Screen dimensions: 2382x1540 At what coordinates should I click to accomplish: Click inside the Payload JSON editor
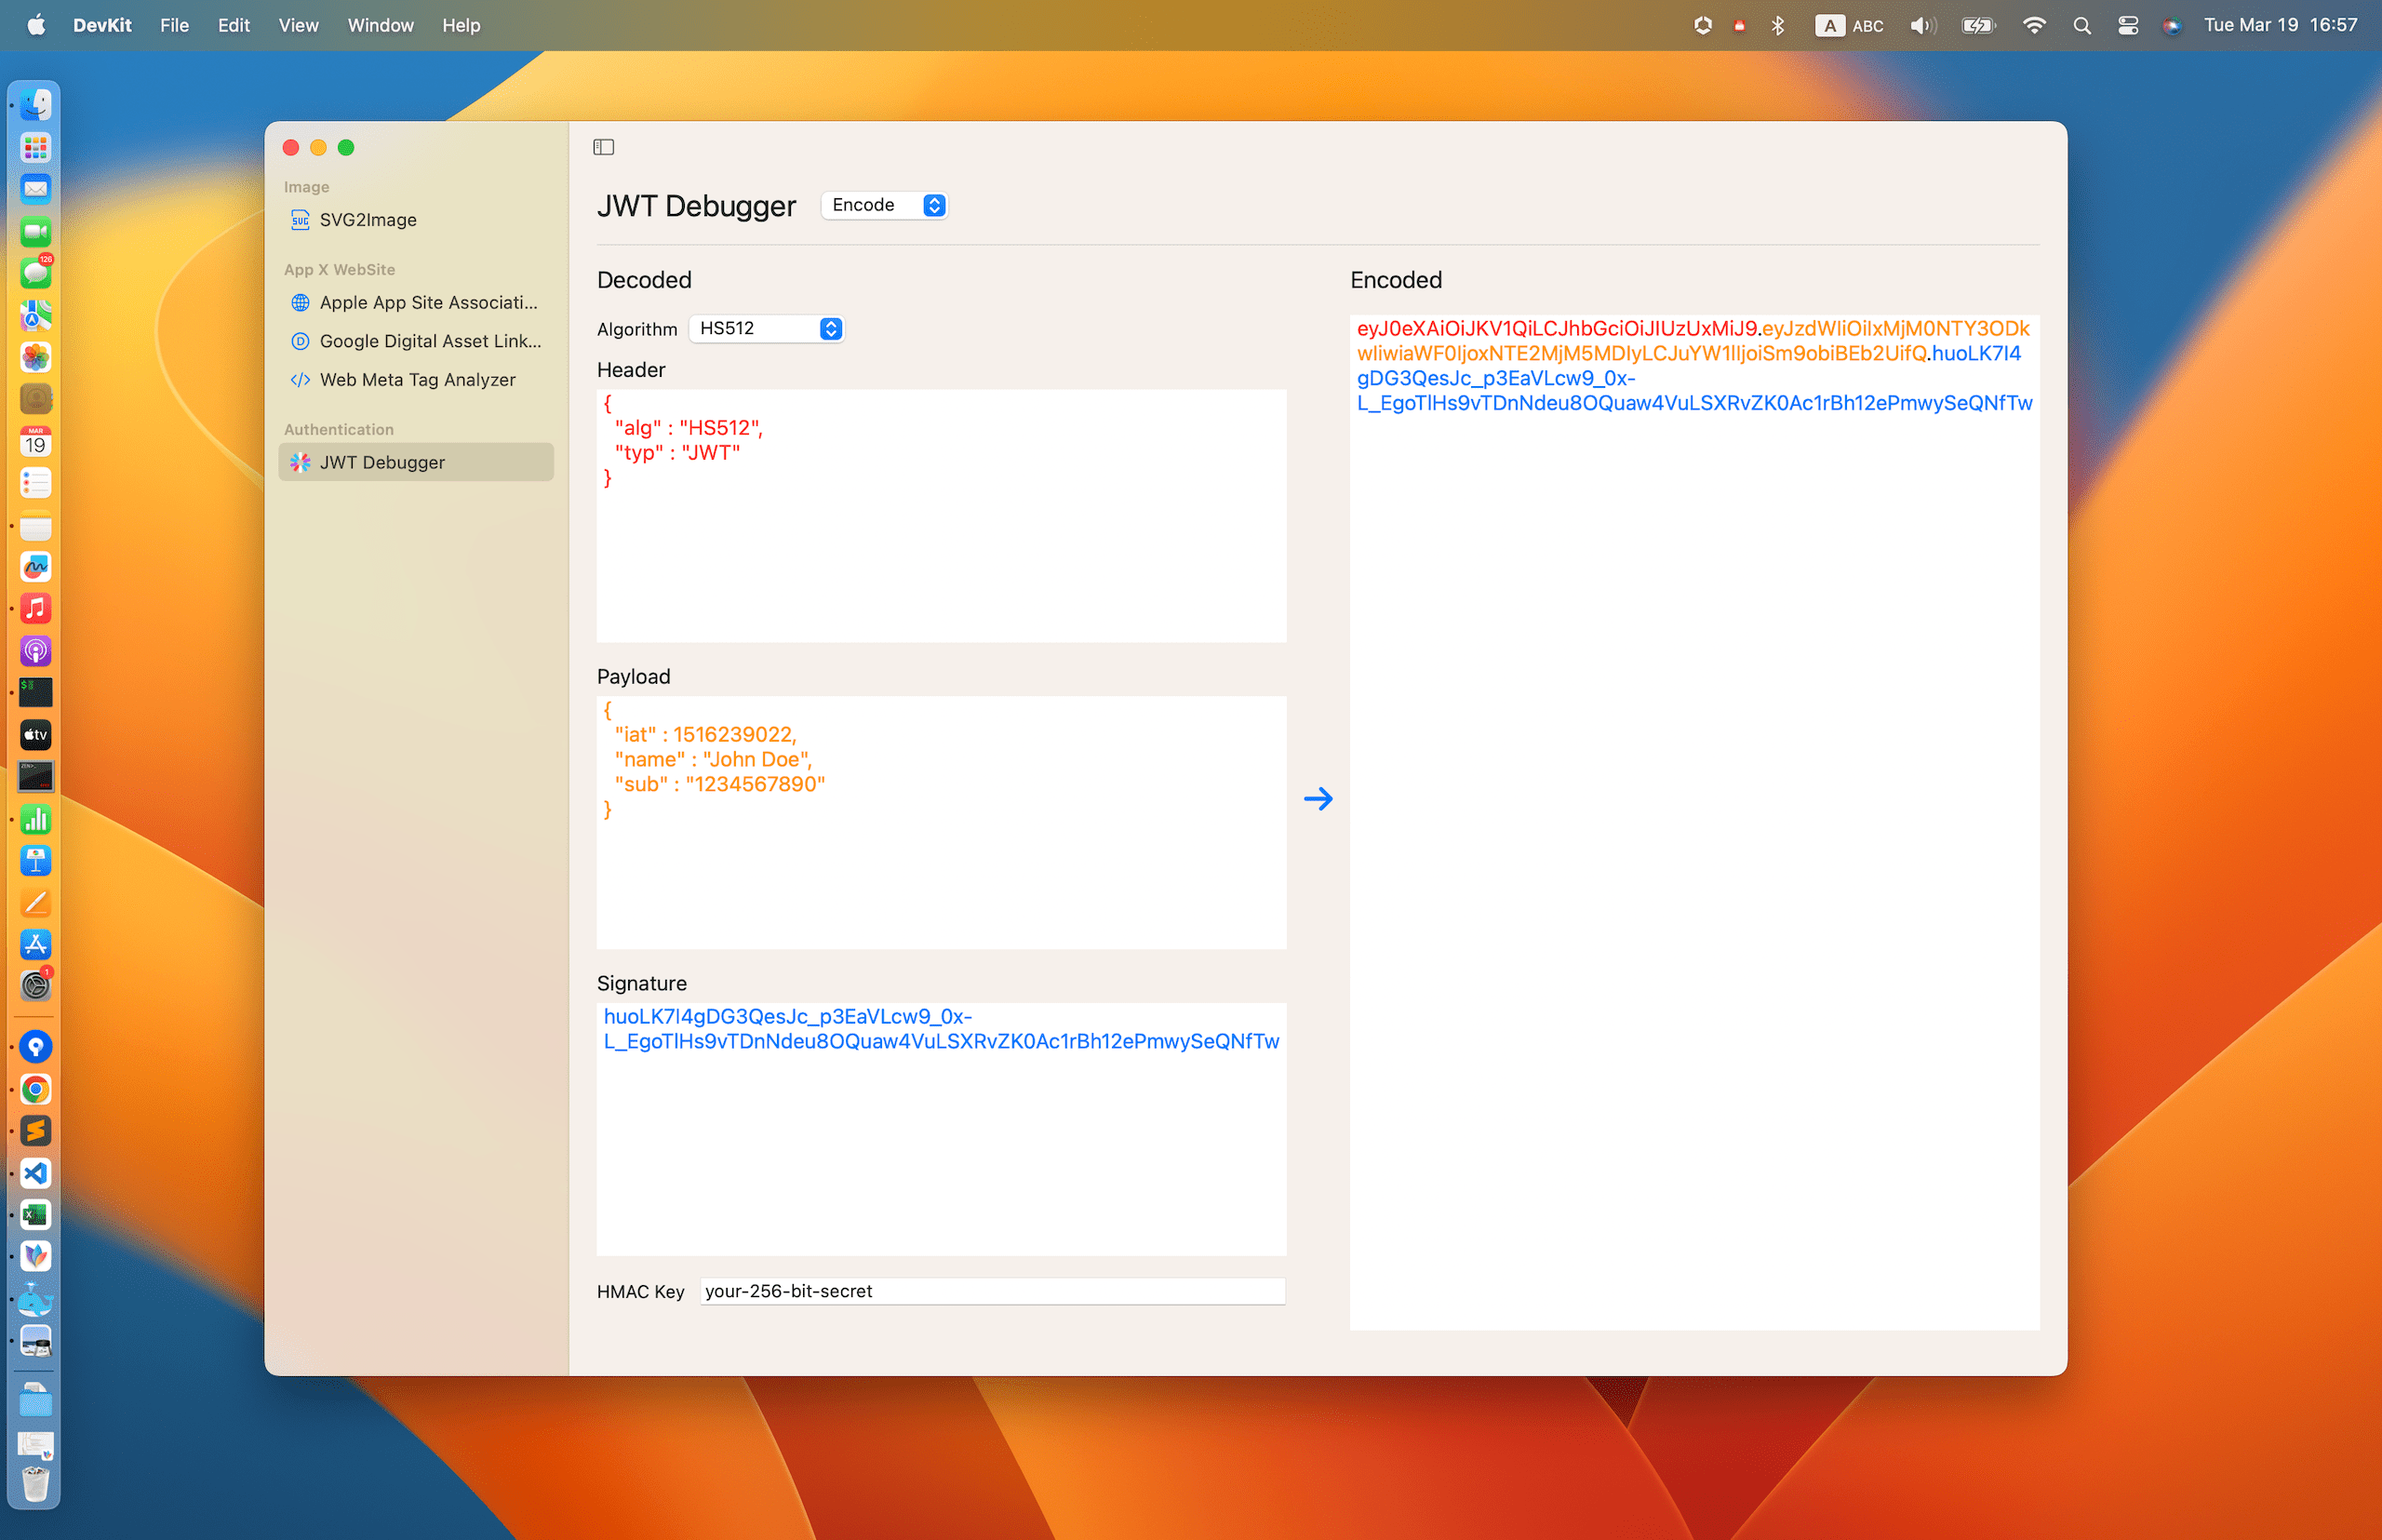click(x=941, y=822)
